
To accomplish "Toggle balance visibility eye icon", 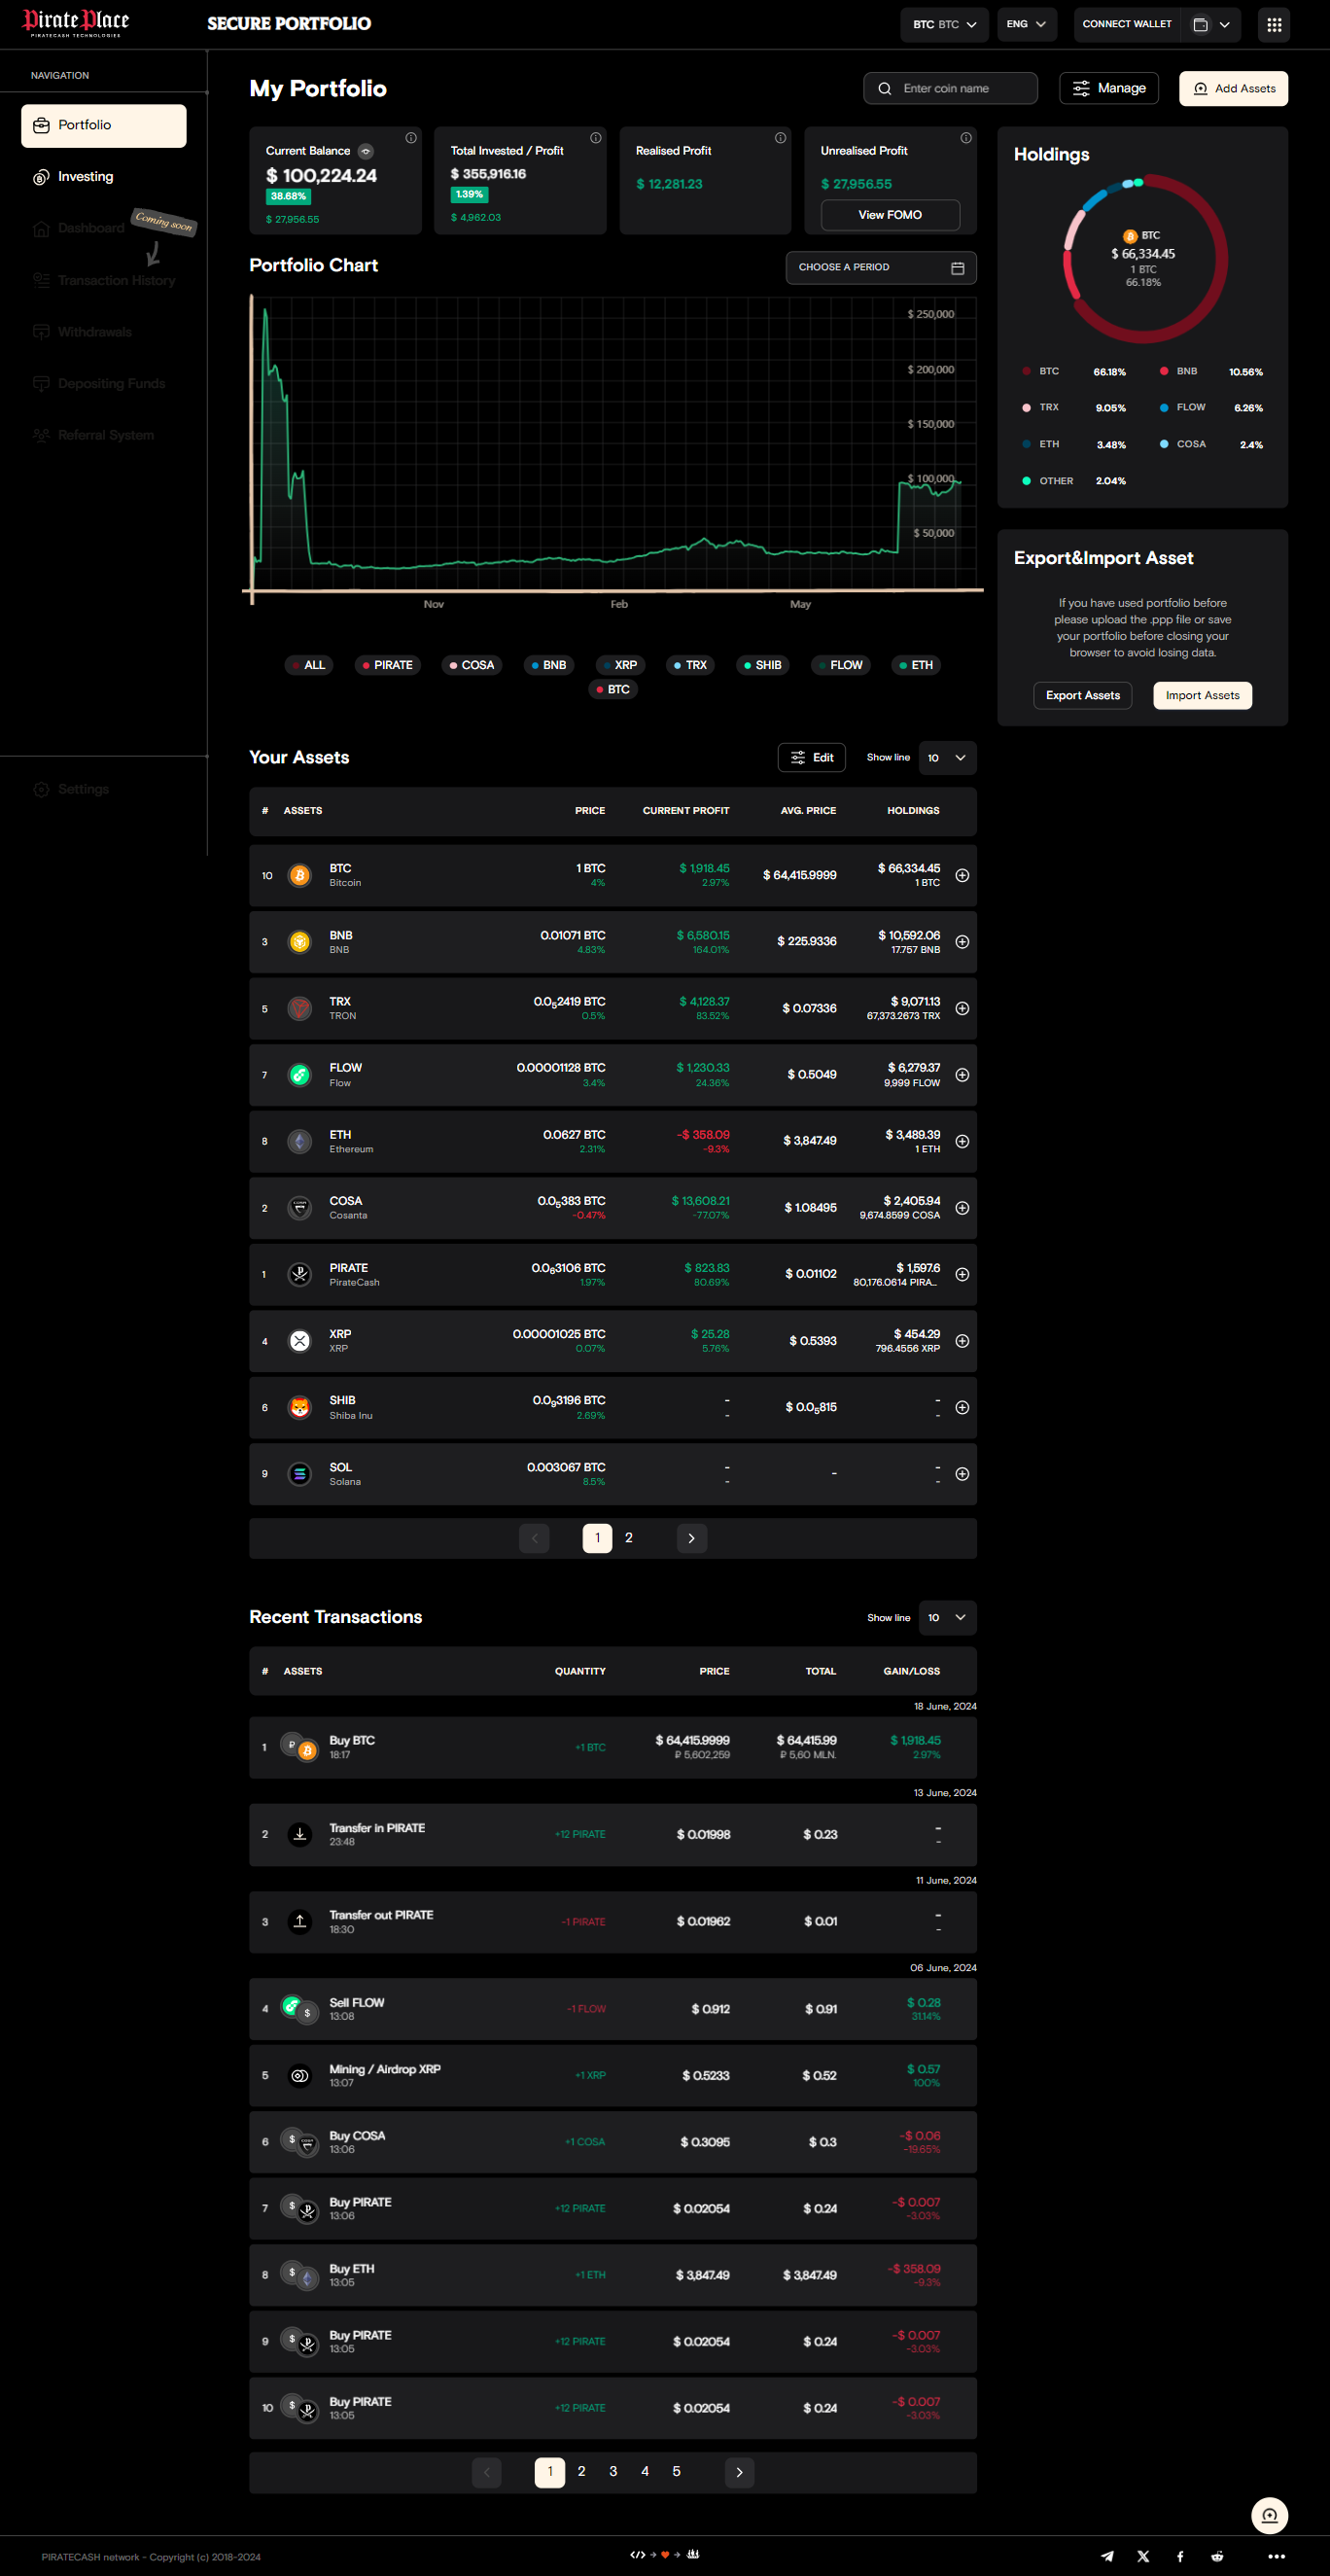I will (x=366, y=151).
